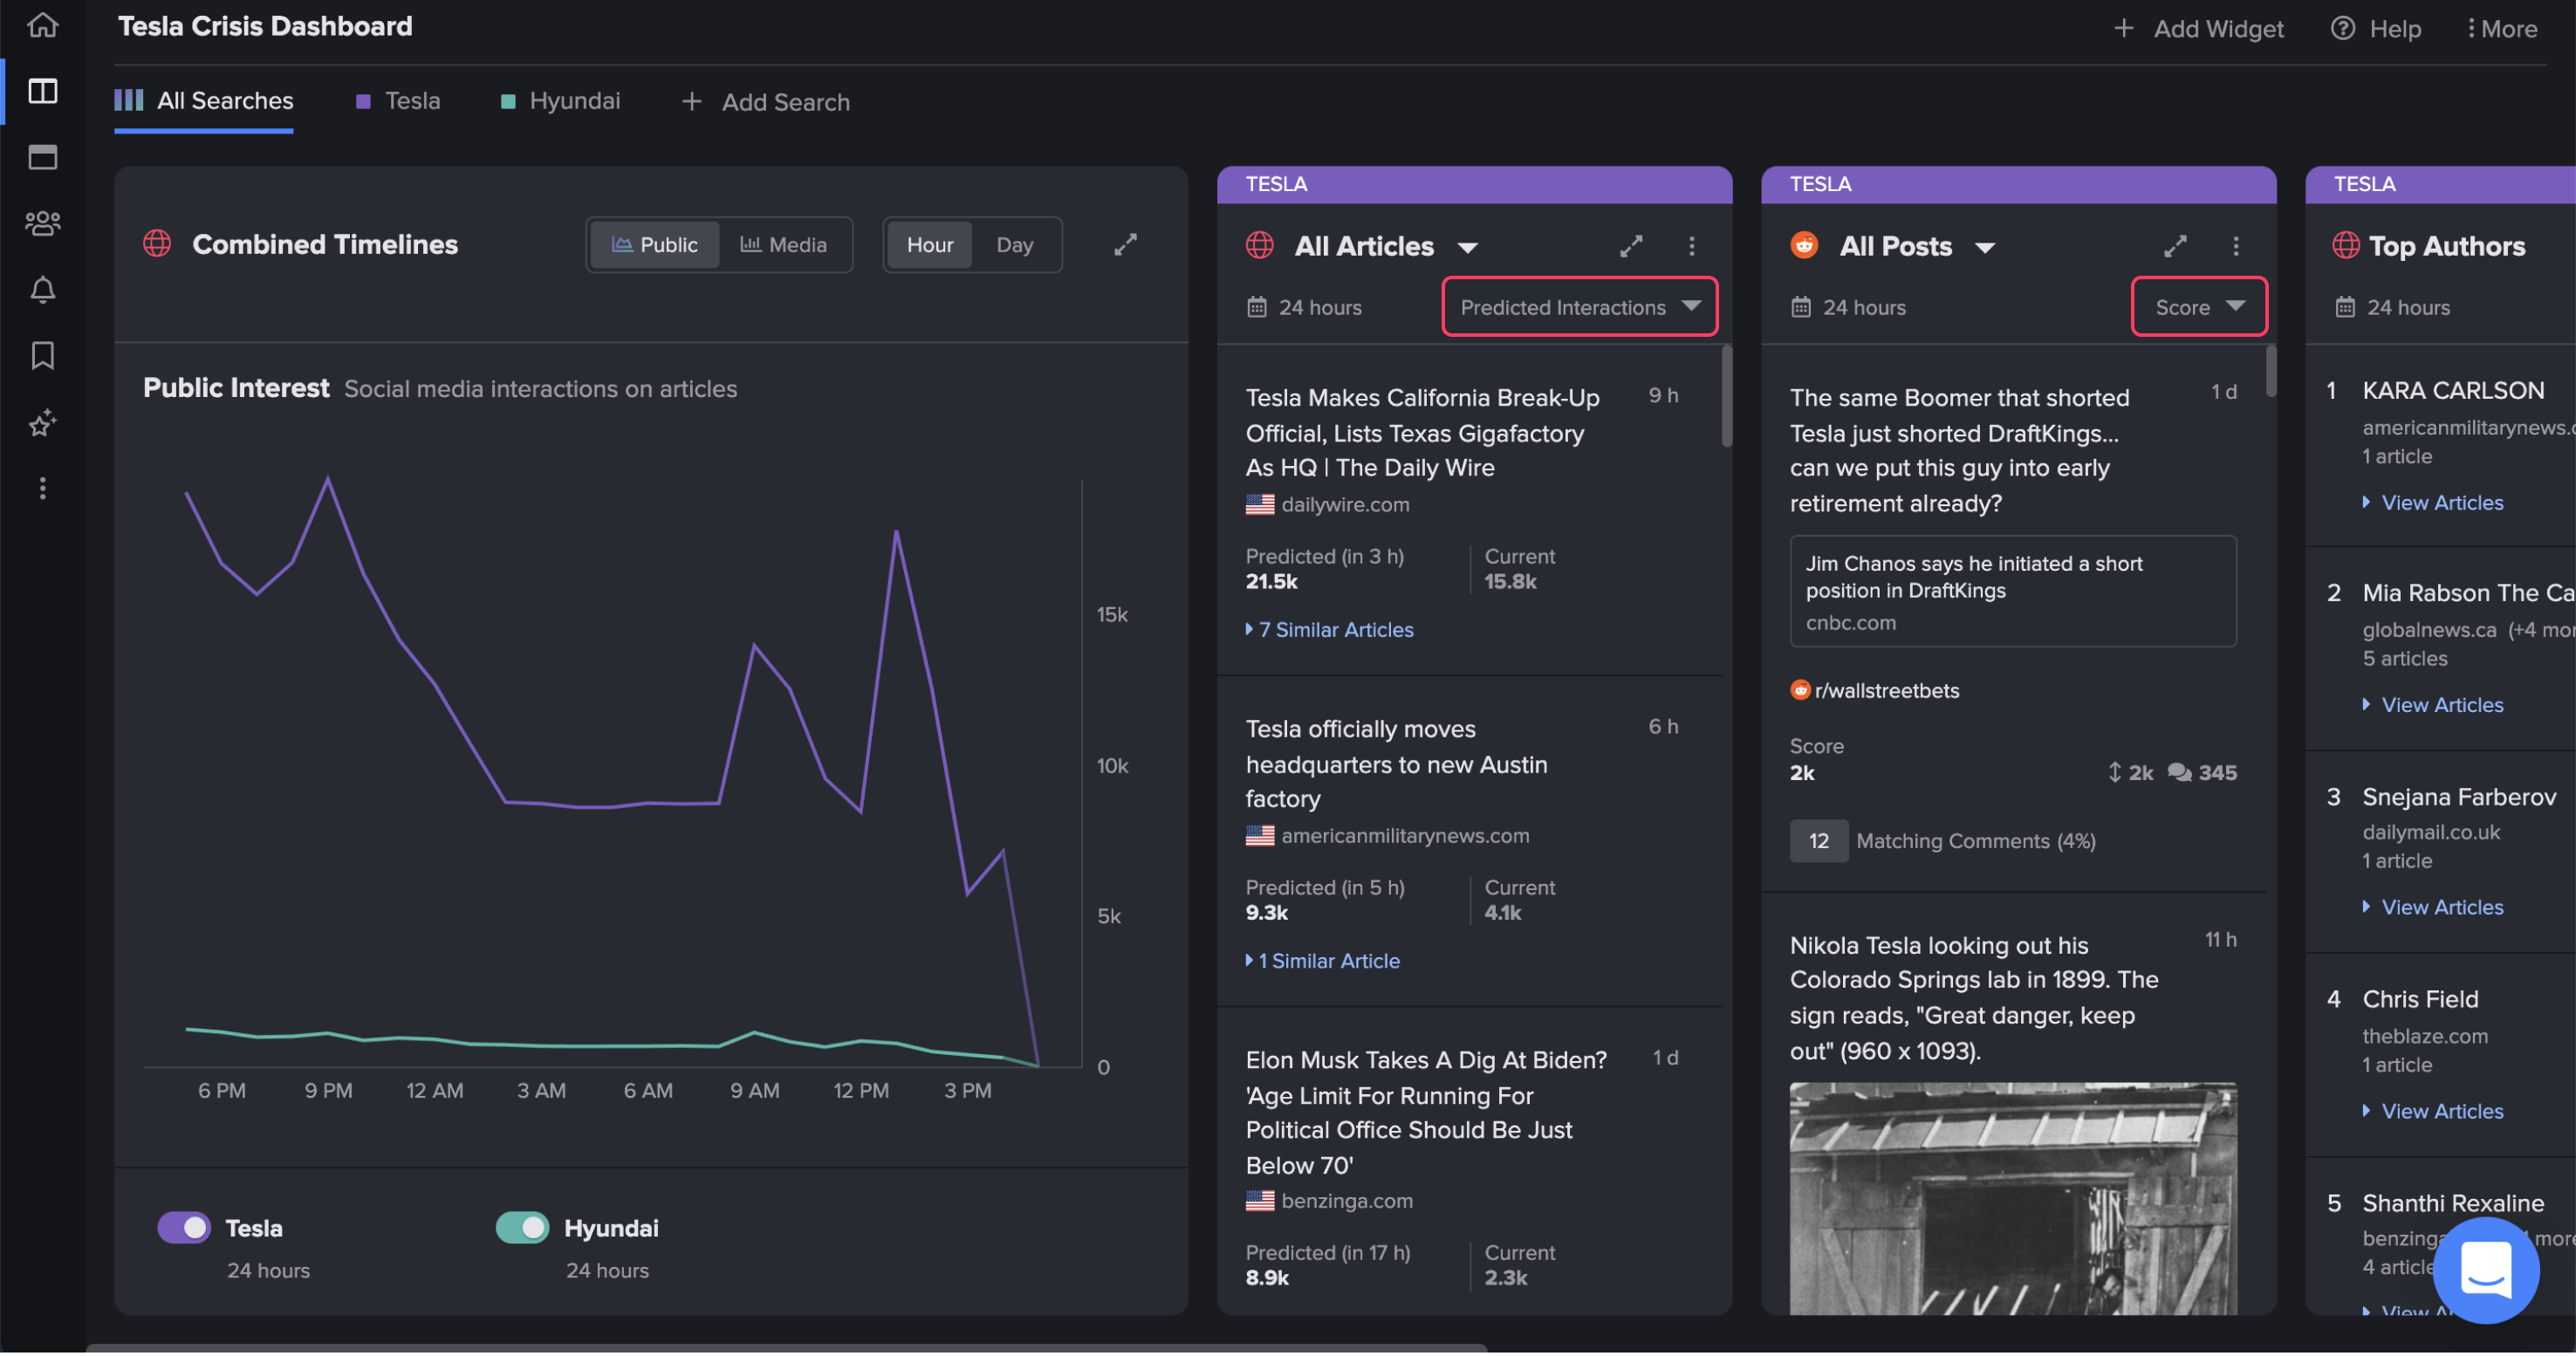Expand View Articles for Chris Field
The image size is (2576, 1356).
click(2433, 1112)
